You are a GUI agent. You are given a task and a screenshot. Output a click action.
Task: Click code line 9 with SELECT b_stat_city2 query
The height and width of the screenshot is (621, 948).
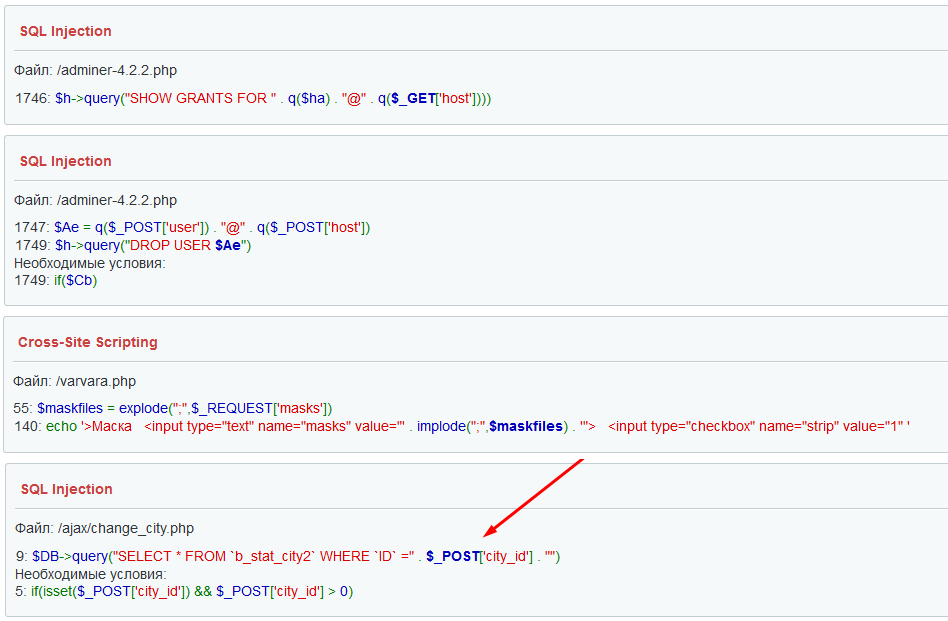click(x=288, y=556)
